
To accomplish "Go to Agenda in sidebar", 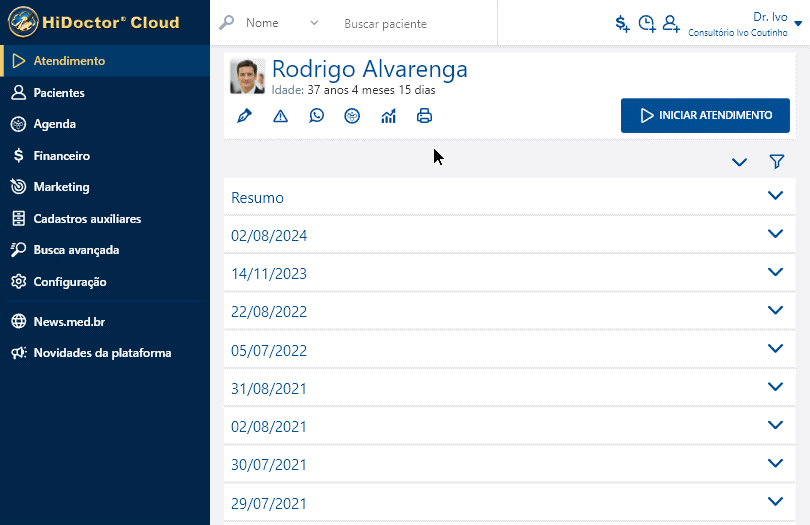I will (x=55, y=124).
